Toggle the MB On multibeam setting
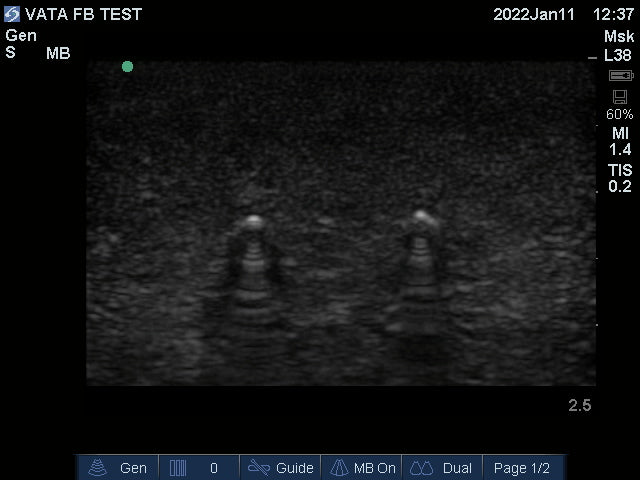 [362, 467]
